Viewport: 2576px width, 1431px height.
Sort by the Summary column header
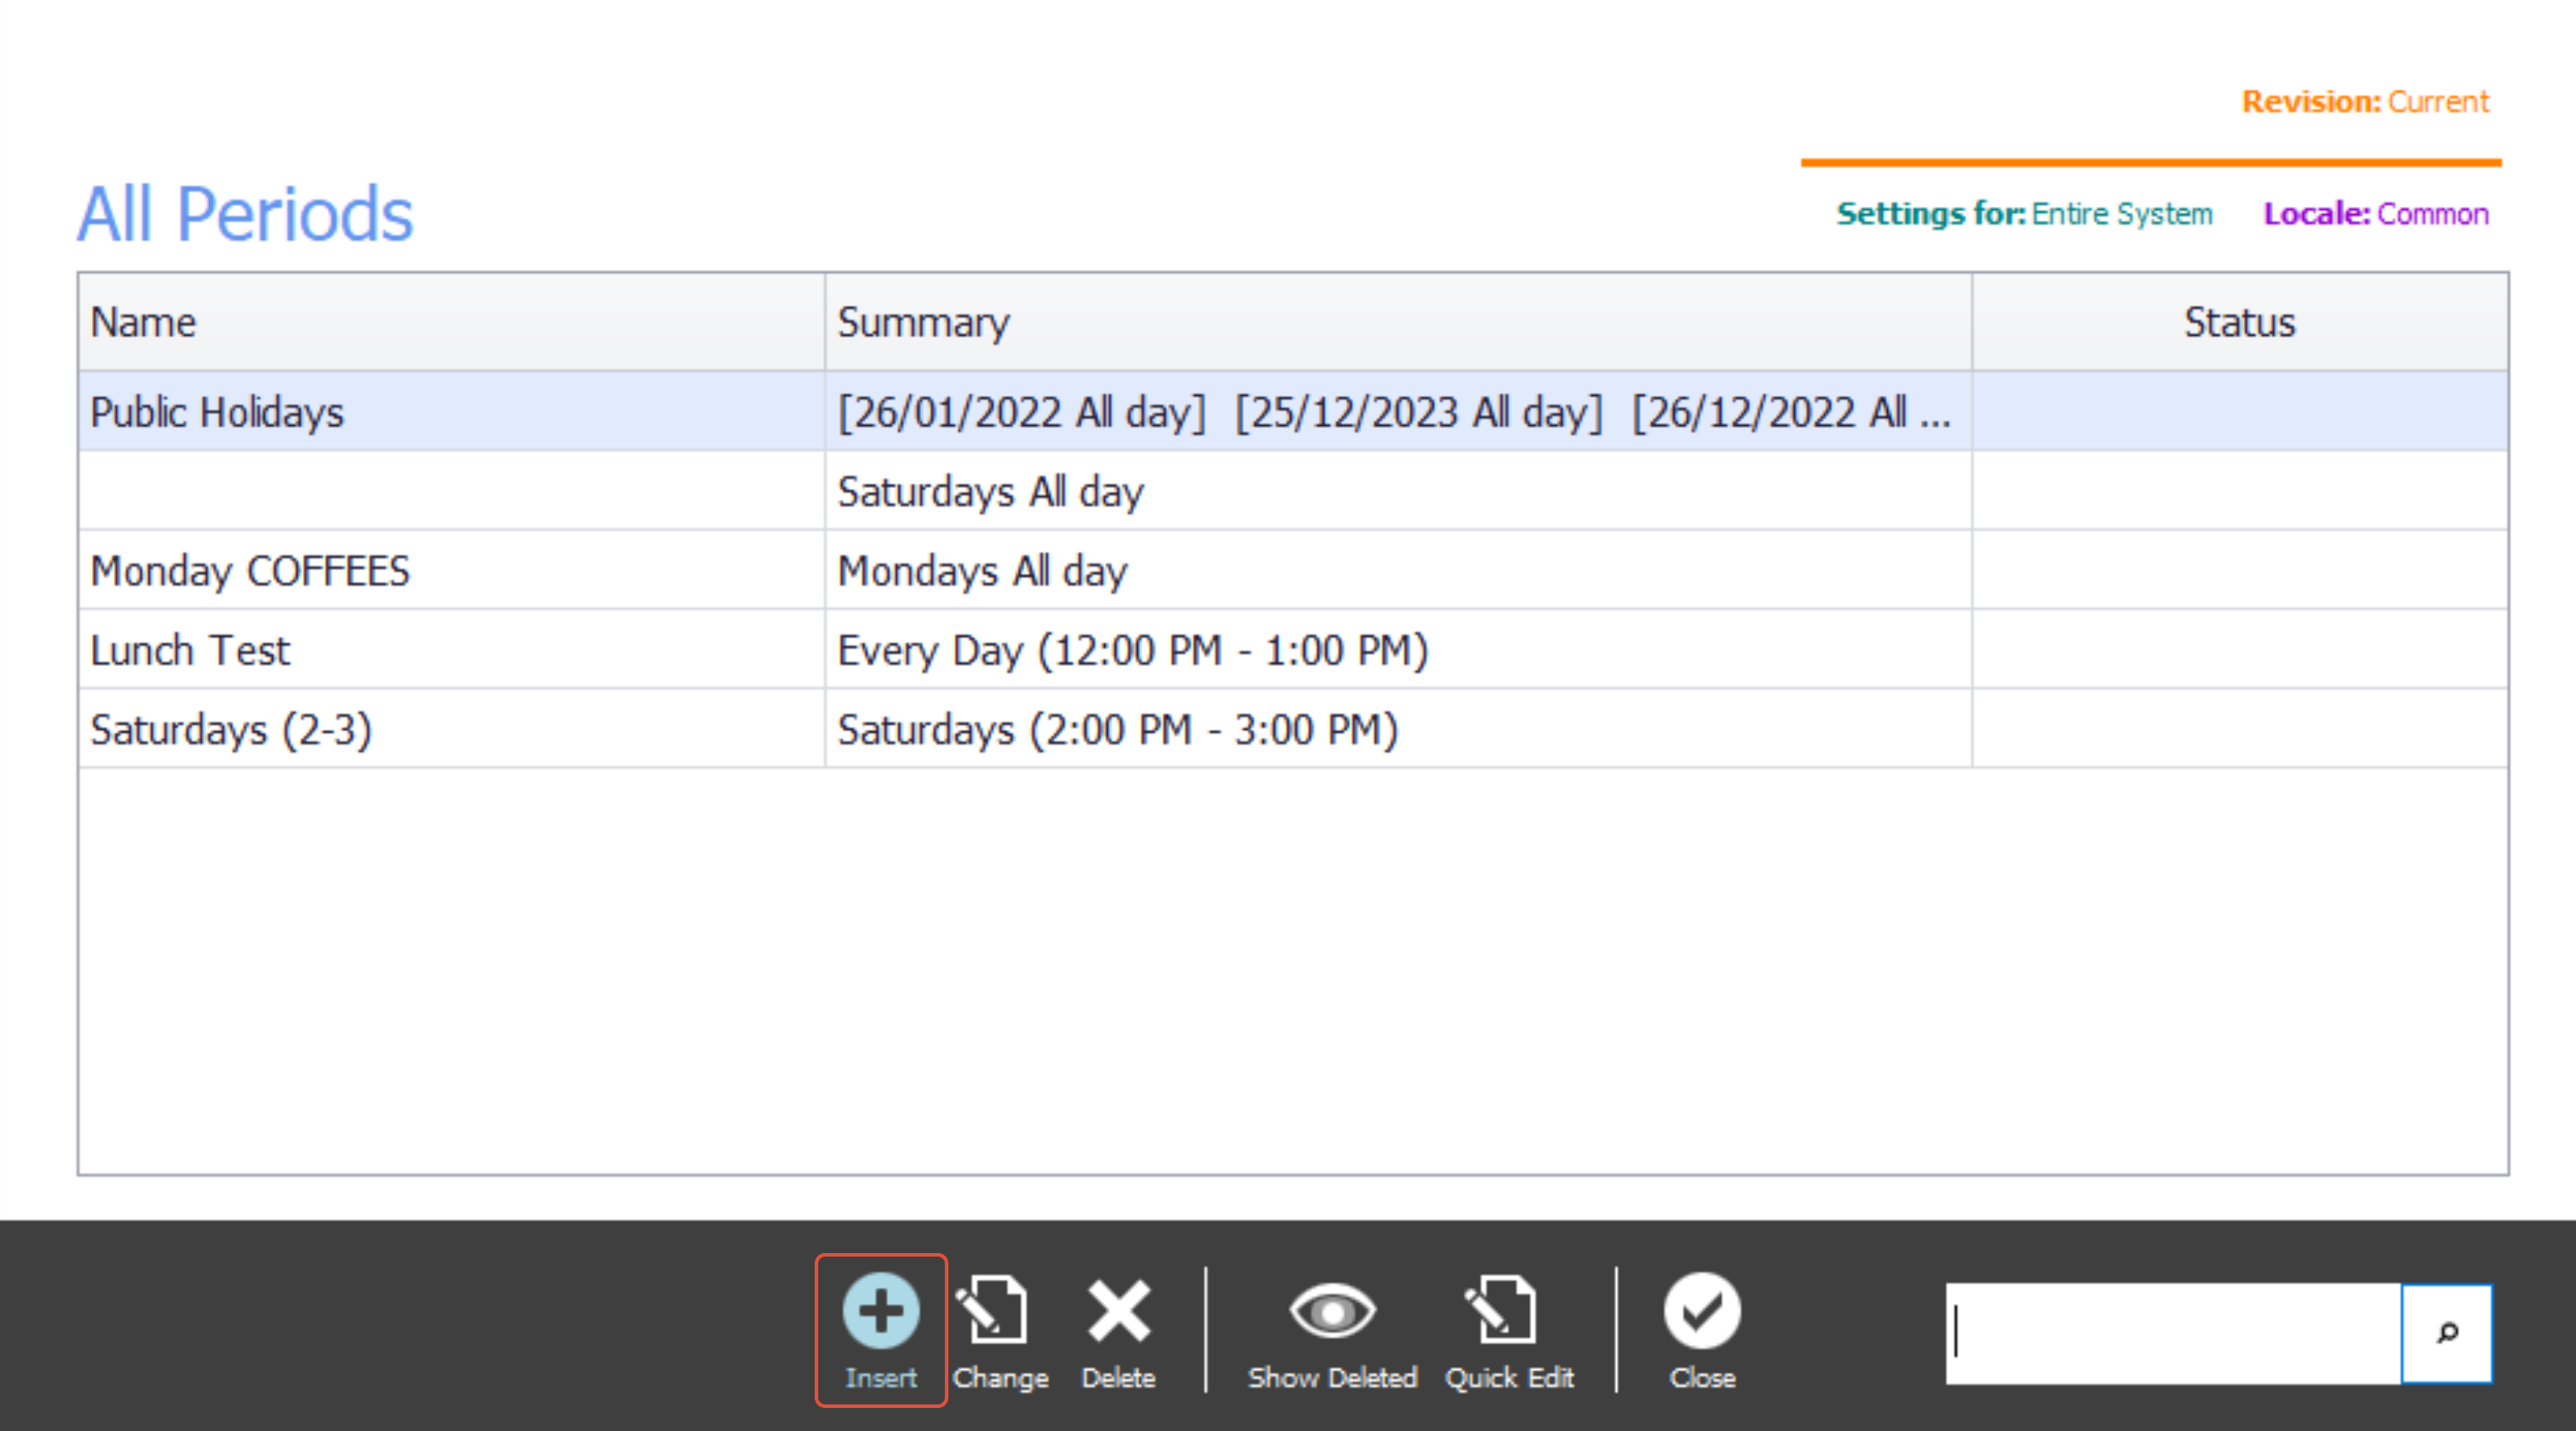[1398, 322]
